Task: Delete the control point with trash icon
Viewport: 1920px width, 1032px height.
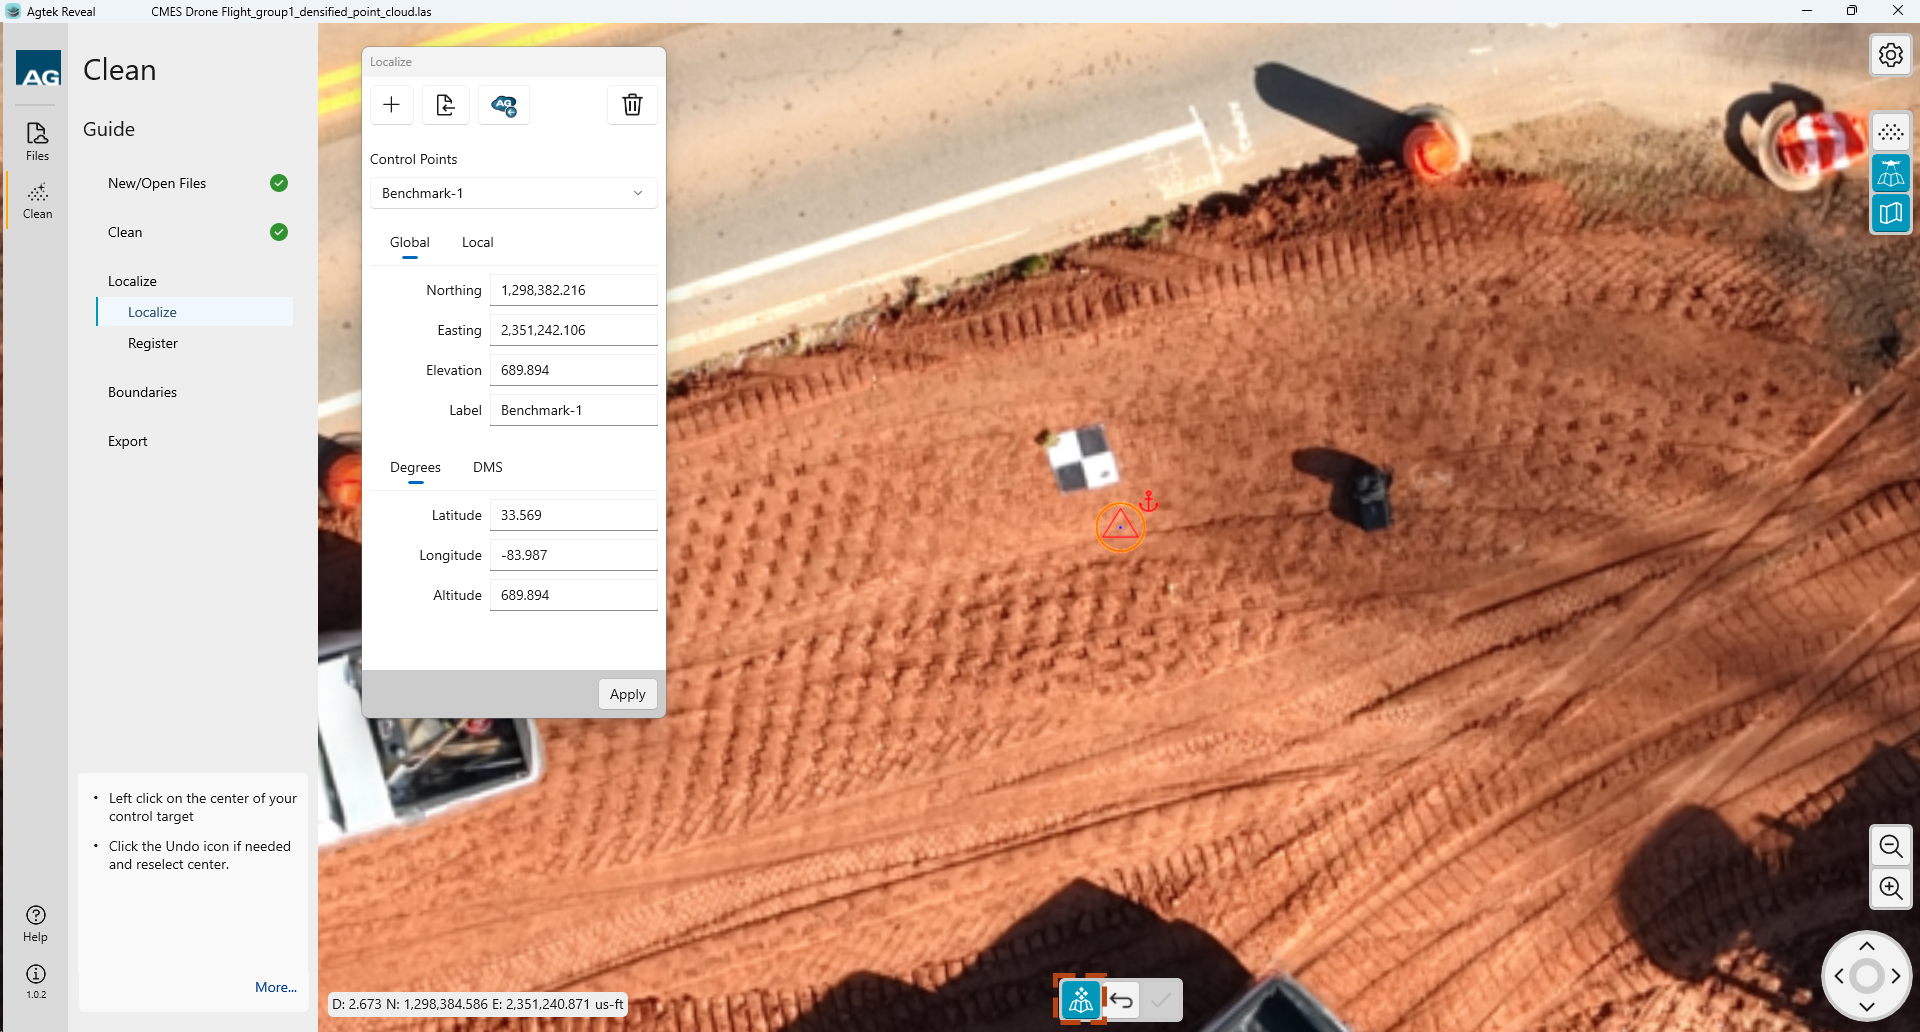Action: (x=632, y=105)
